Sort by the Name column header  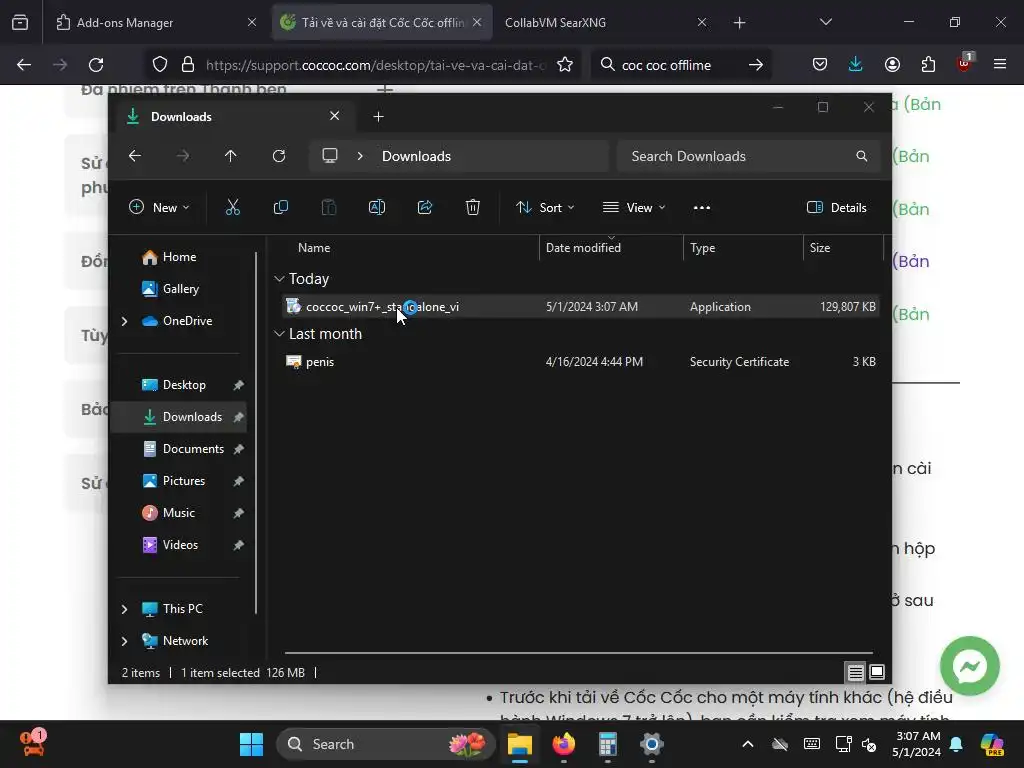[x=409, y=248]
